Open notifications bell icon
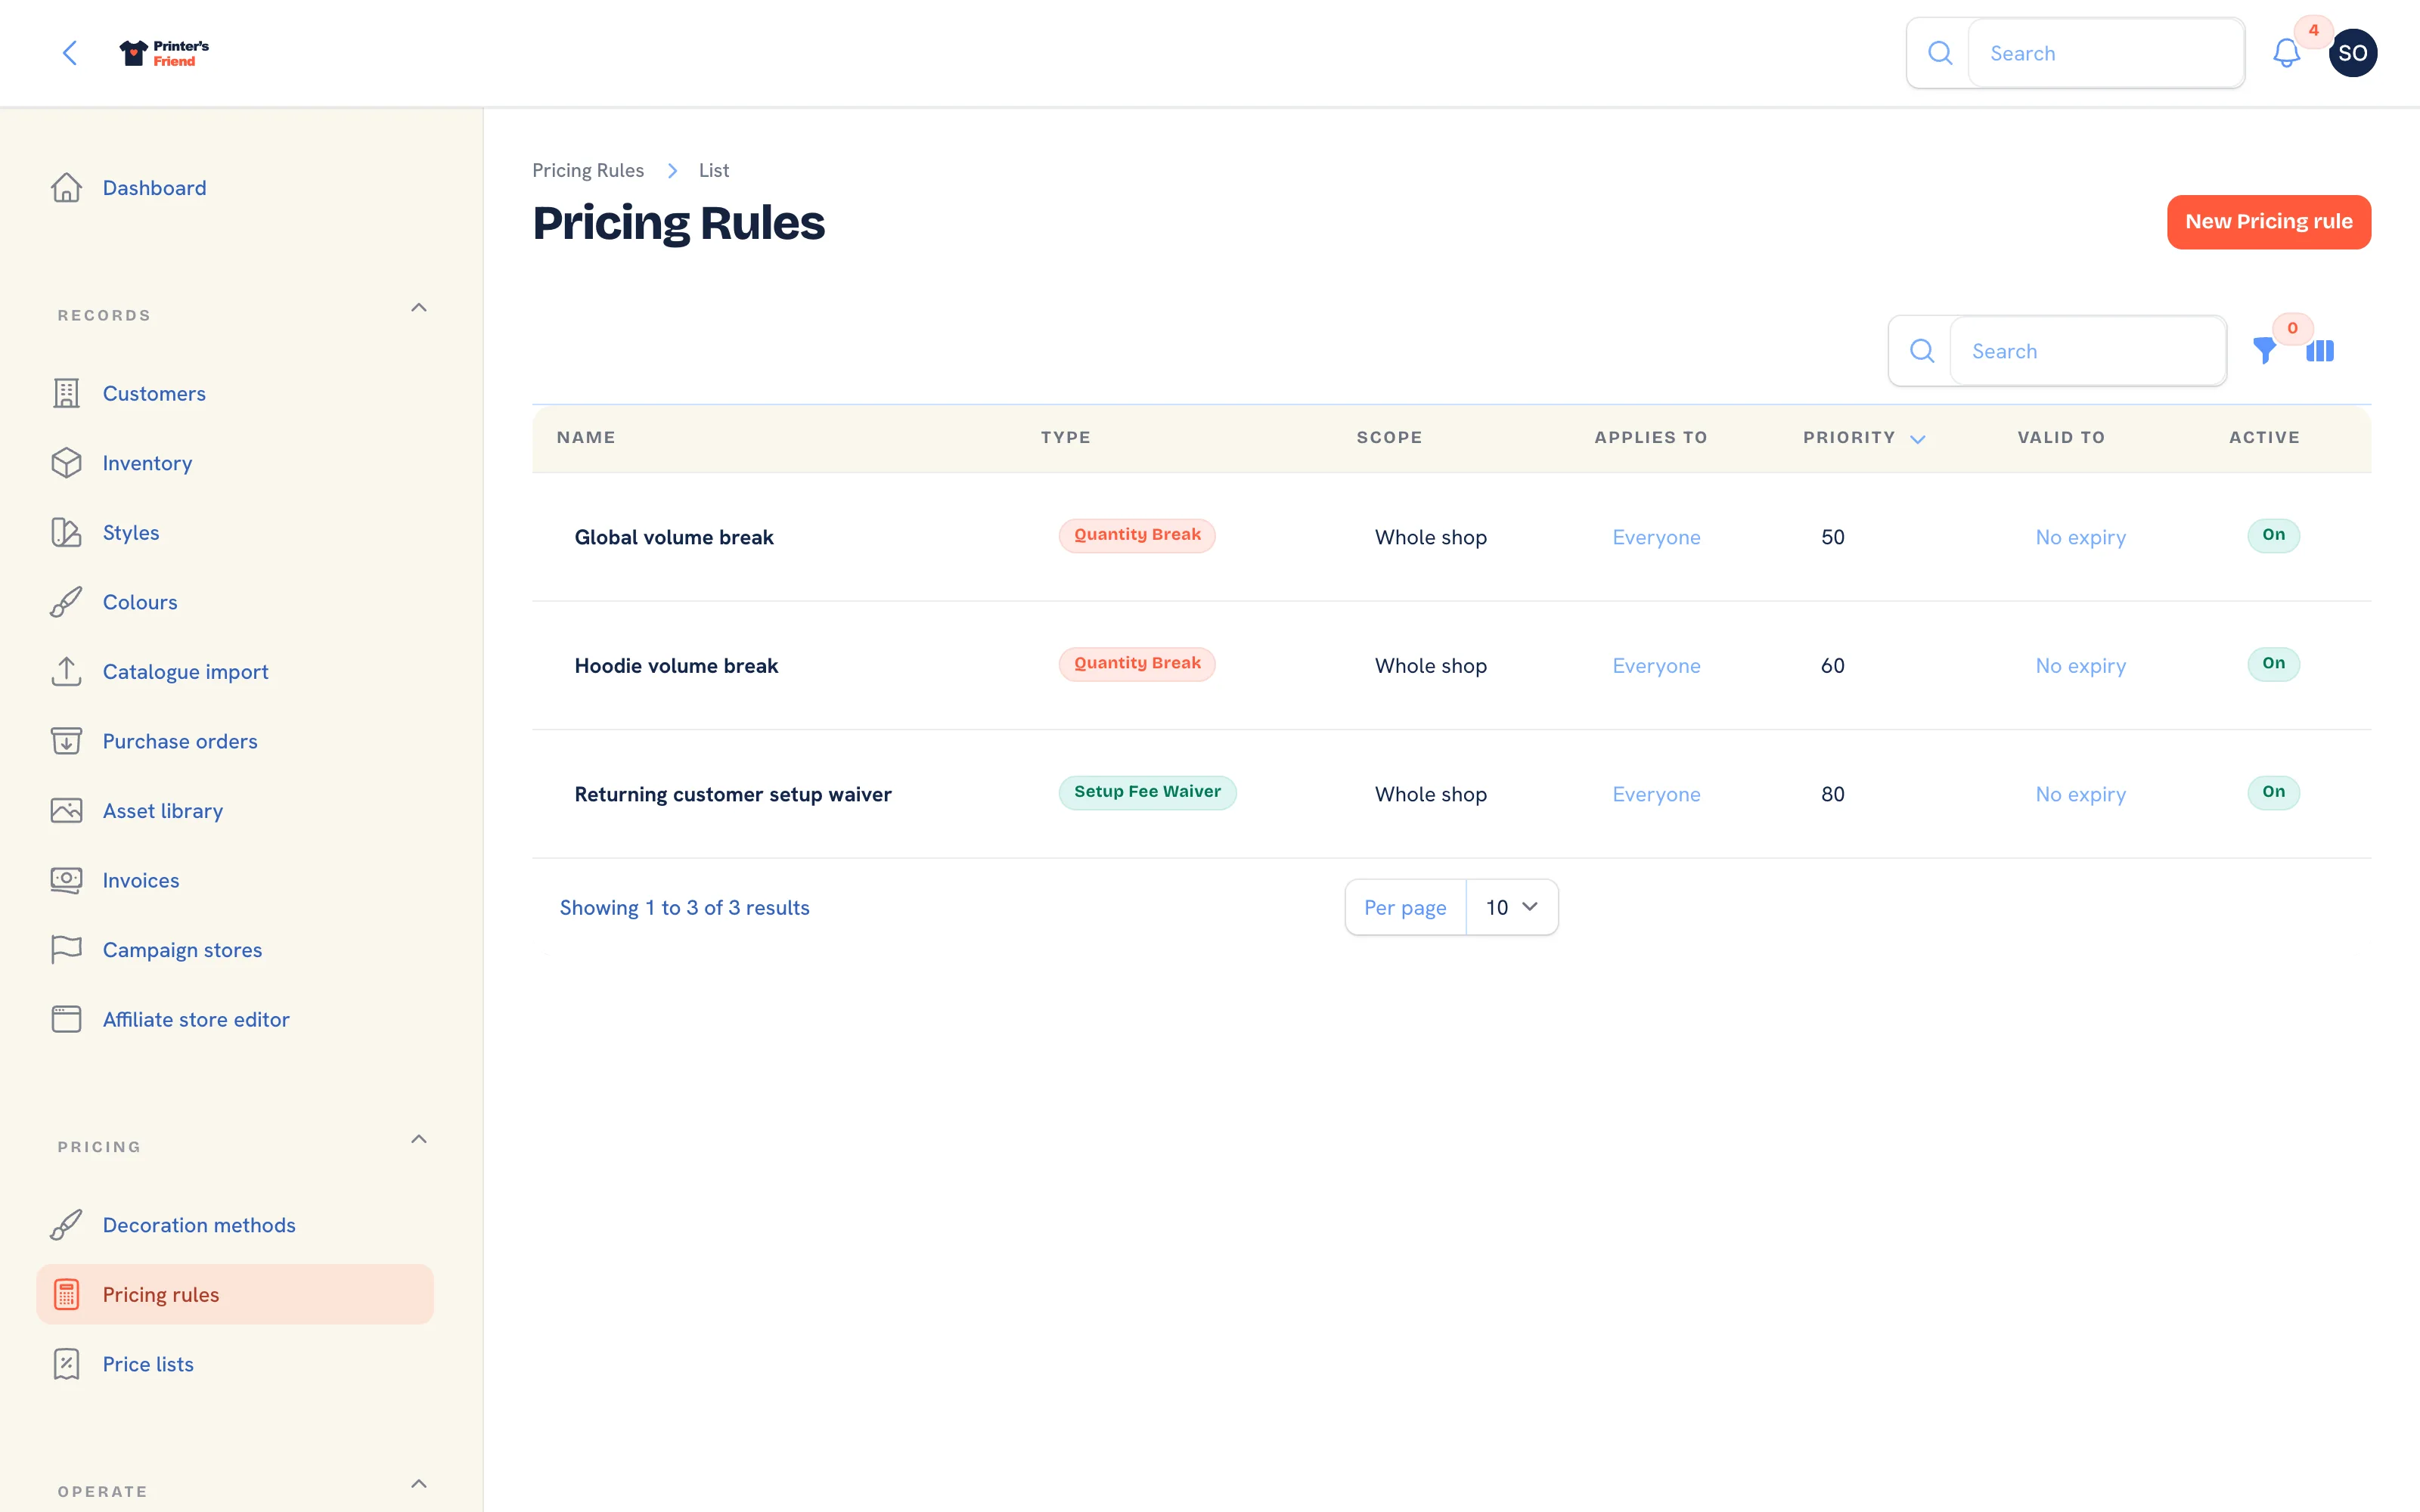This screenshot has height=1512, width=2420. click(x=2286, y=53)
